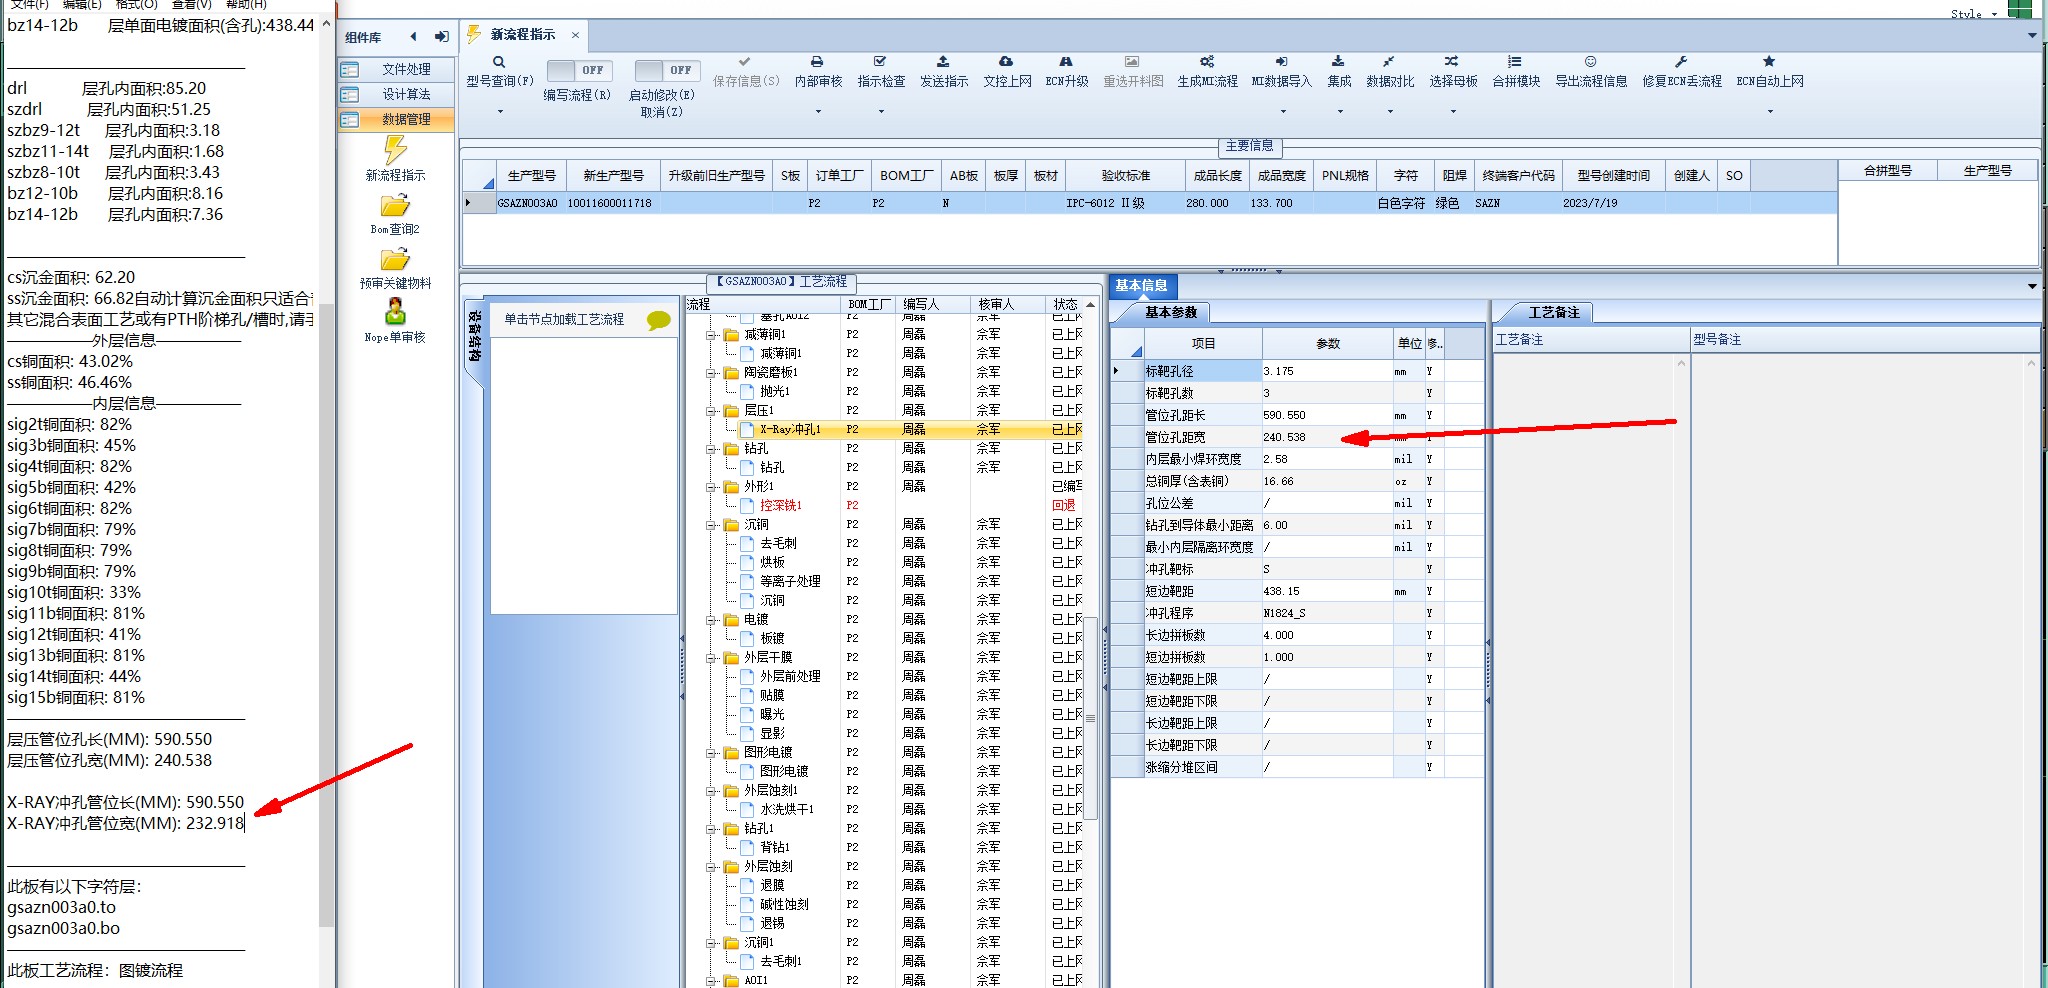
Task: Click 单击节点加载工艺流程 header
Action: (564, 320)
